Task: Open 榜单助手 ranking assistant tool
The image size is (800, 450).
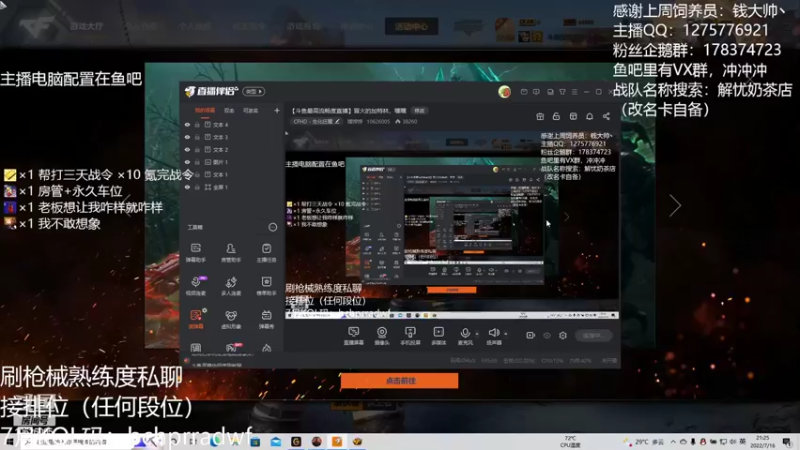Action: (x=266, y=286)
